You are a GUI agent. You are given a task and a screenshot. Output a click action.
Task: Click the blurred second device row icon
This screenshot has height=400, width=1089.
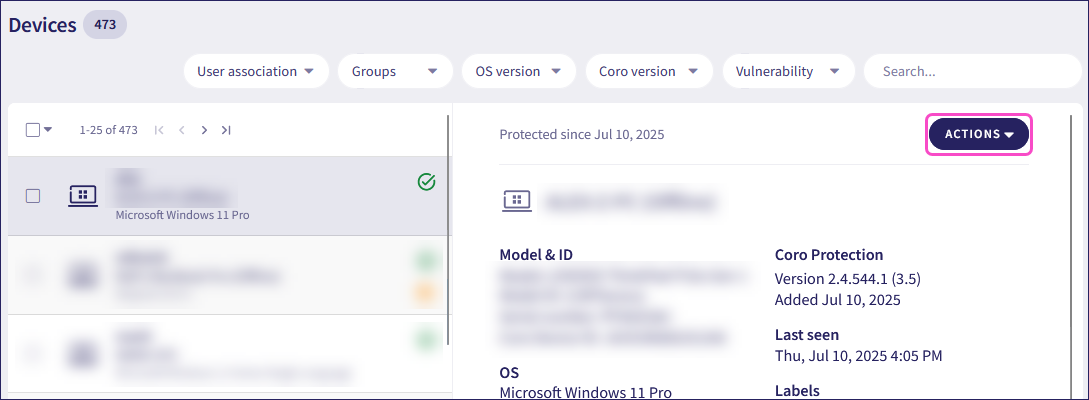tap(82, 275)
